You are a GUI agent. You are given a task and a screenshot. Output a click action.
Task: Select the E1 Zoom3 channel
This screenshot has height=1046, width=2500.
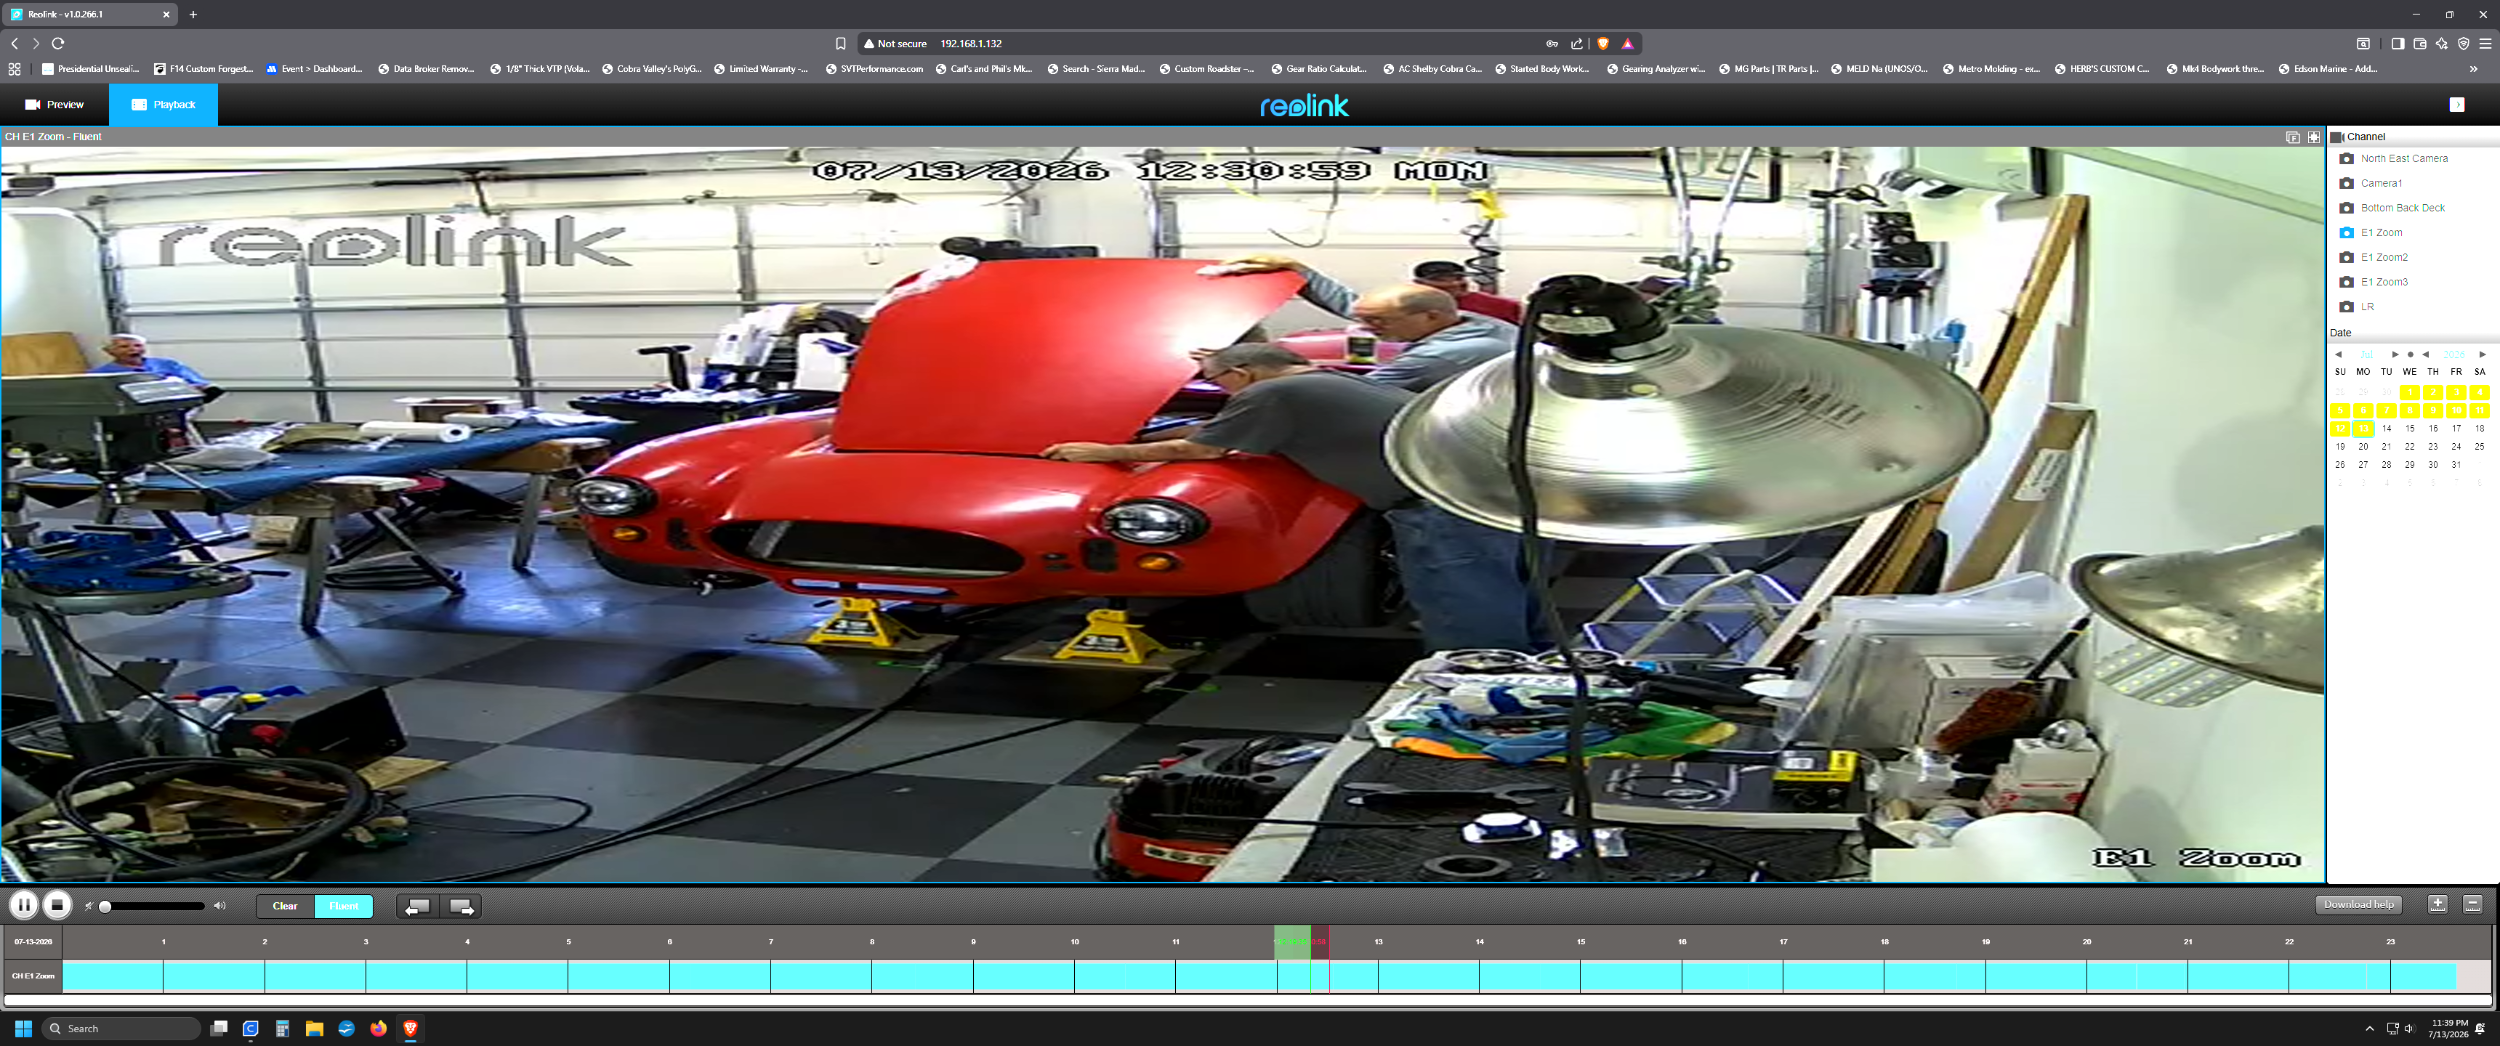[2374, 282]
